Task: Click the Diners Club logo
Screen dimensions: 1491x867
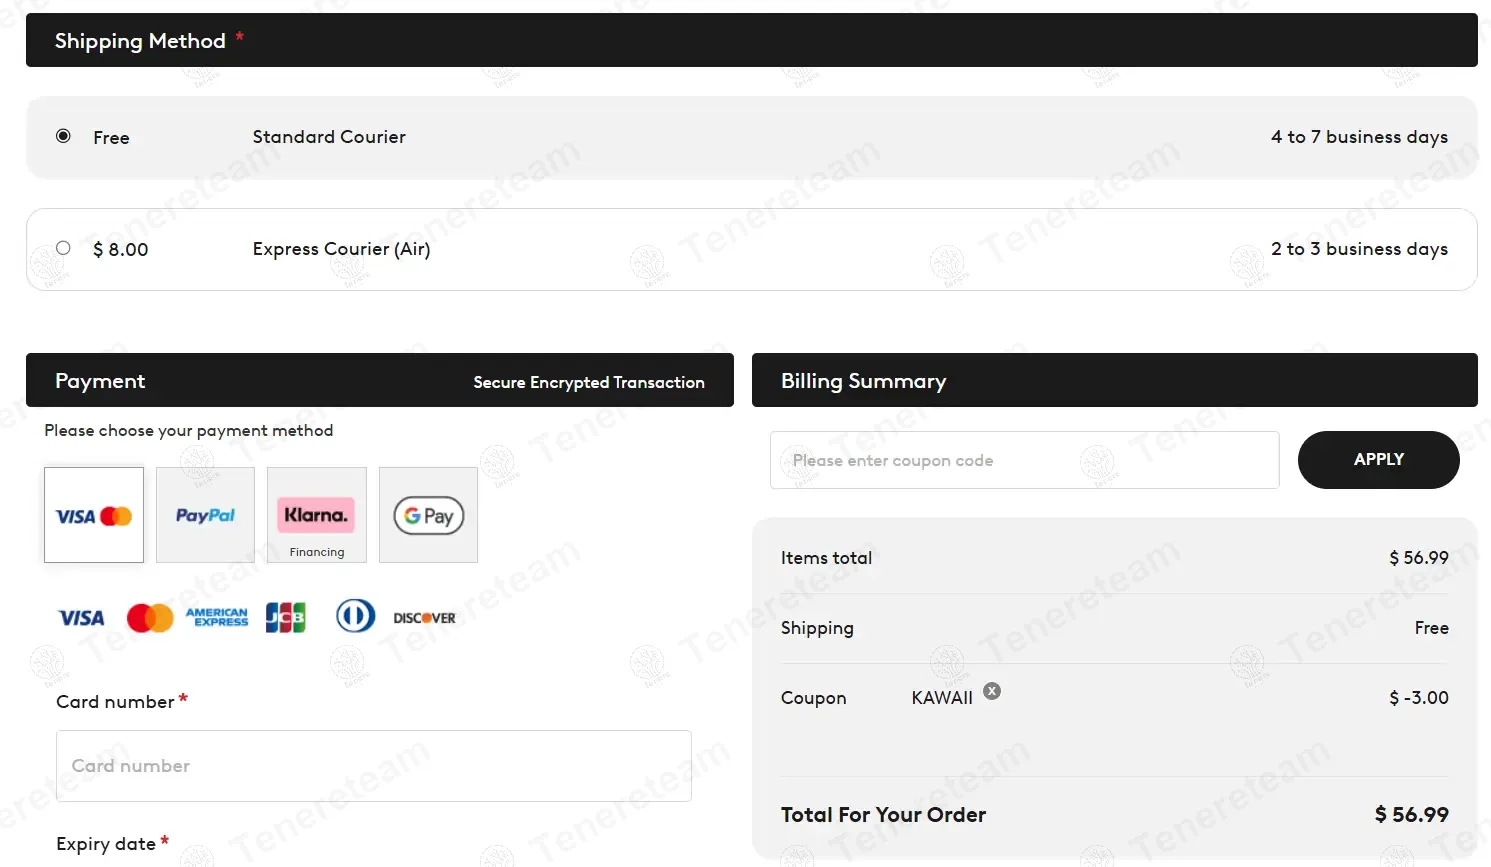Action: pos(355,616)
